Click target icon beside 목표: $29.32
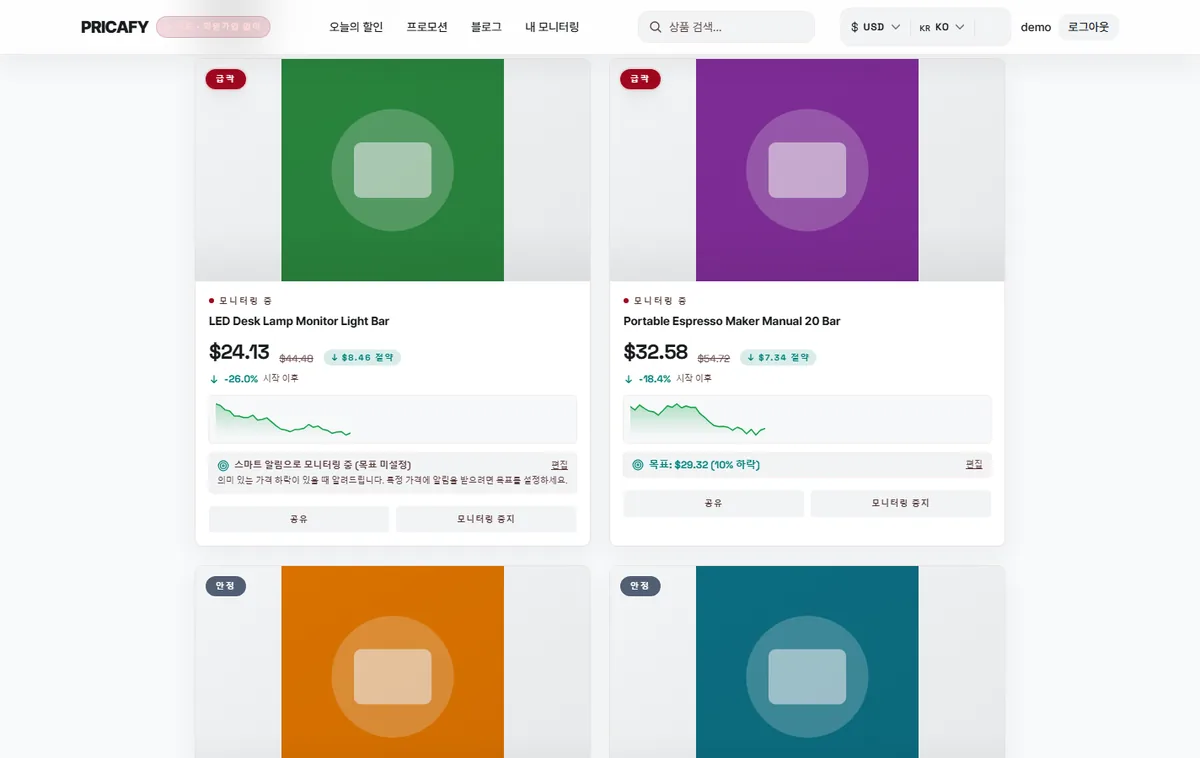 (x=638, y=465)
